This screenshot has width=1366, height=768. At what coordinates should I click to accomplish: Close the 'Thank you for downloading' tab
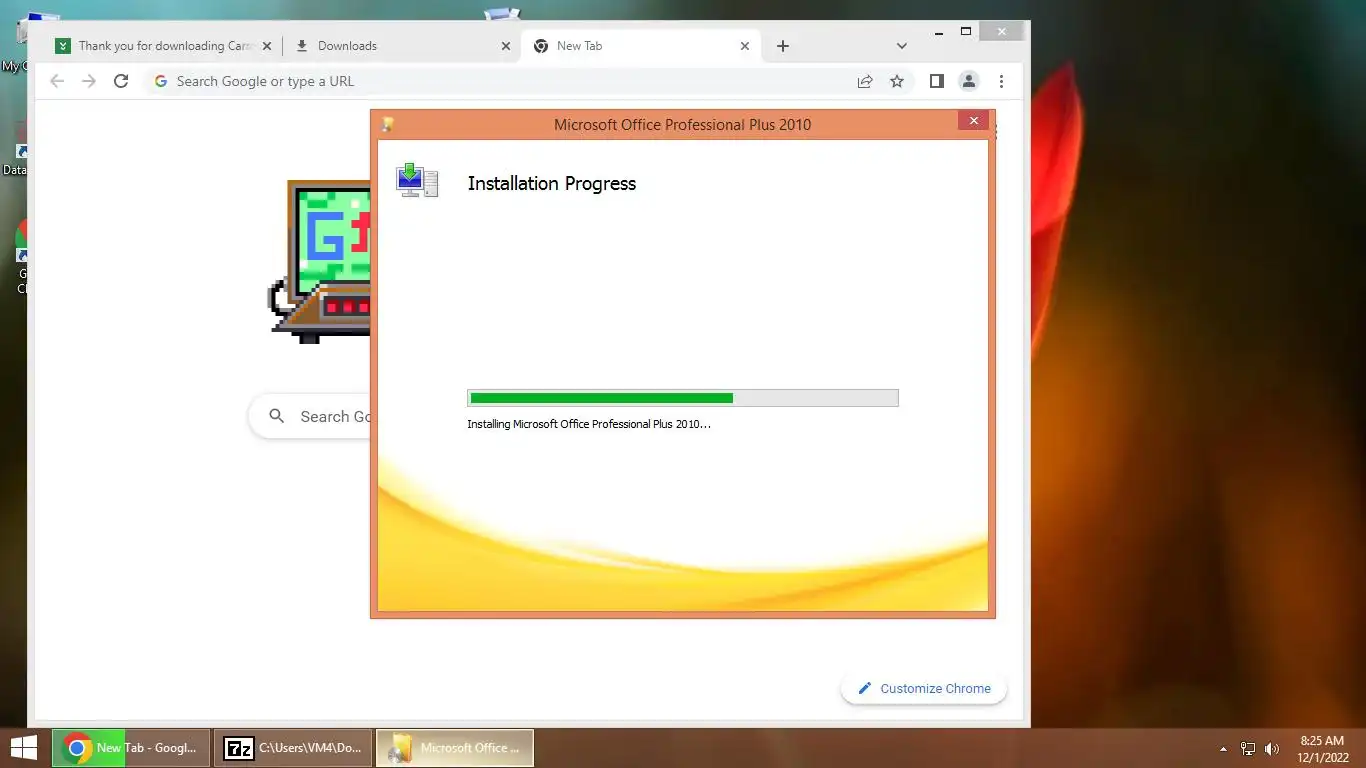click(x=267, y=46)
